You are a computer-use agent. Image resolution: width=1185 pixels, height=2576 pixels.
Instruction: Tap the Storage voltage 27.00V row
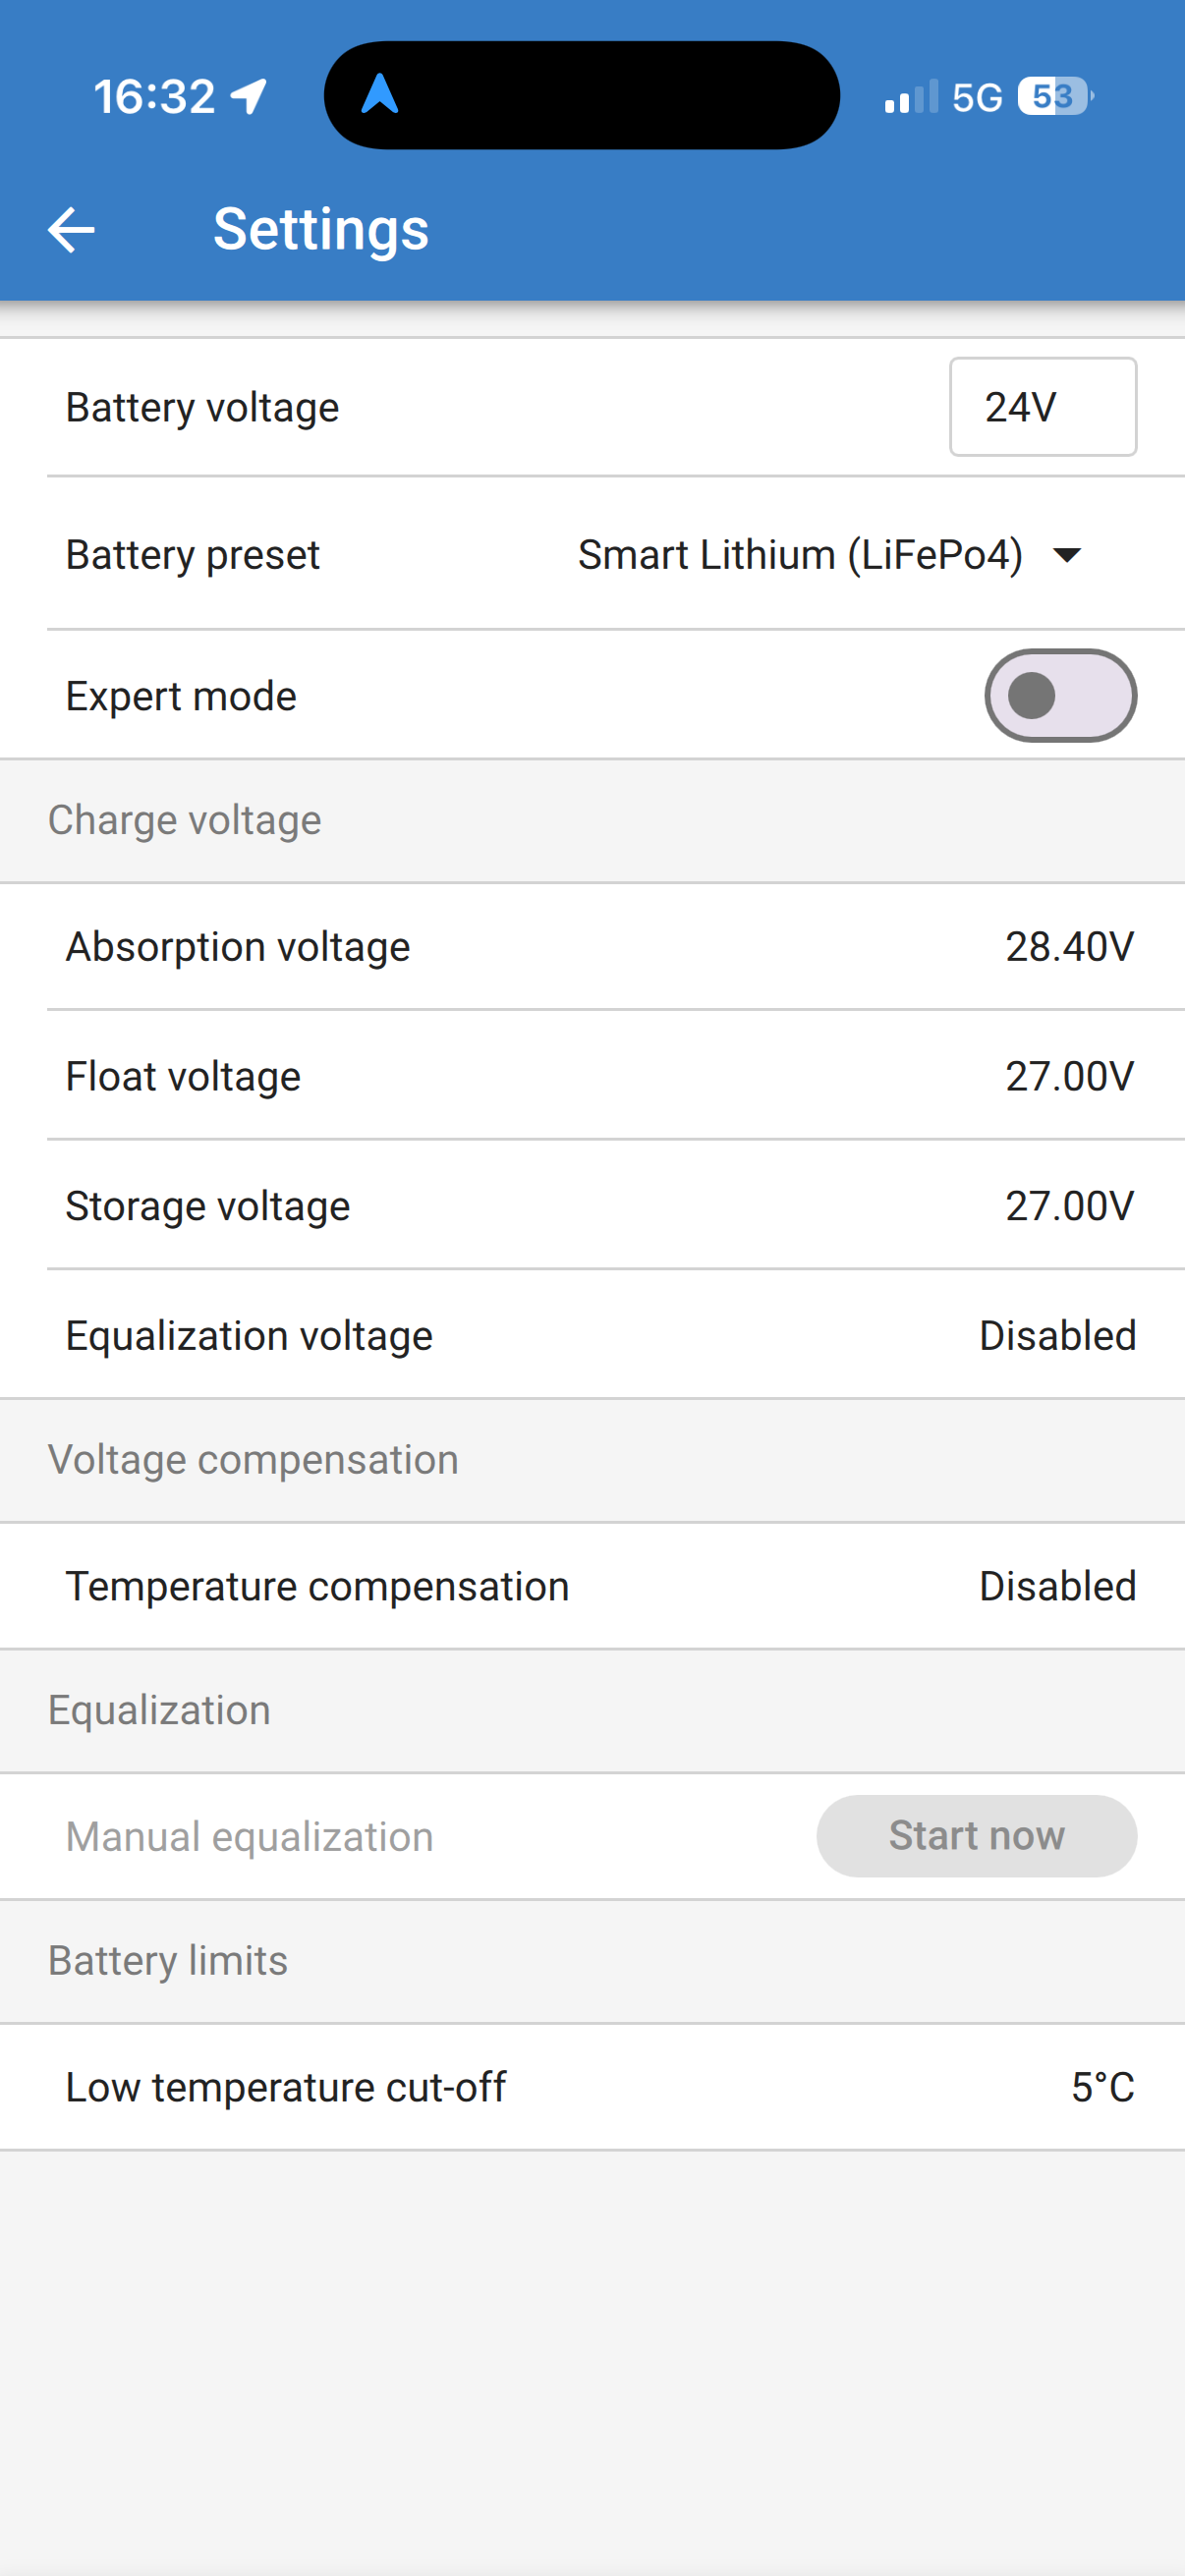pos(592,1206)
